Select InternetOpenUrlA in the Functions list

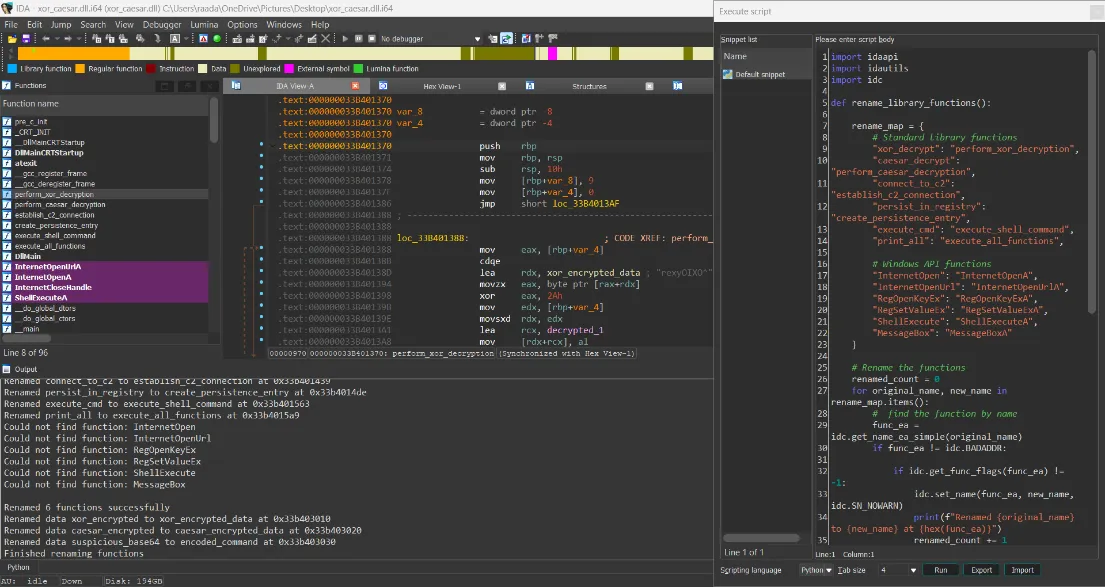click(x=48, y=266)
